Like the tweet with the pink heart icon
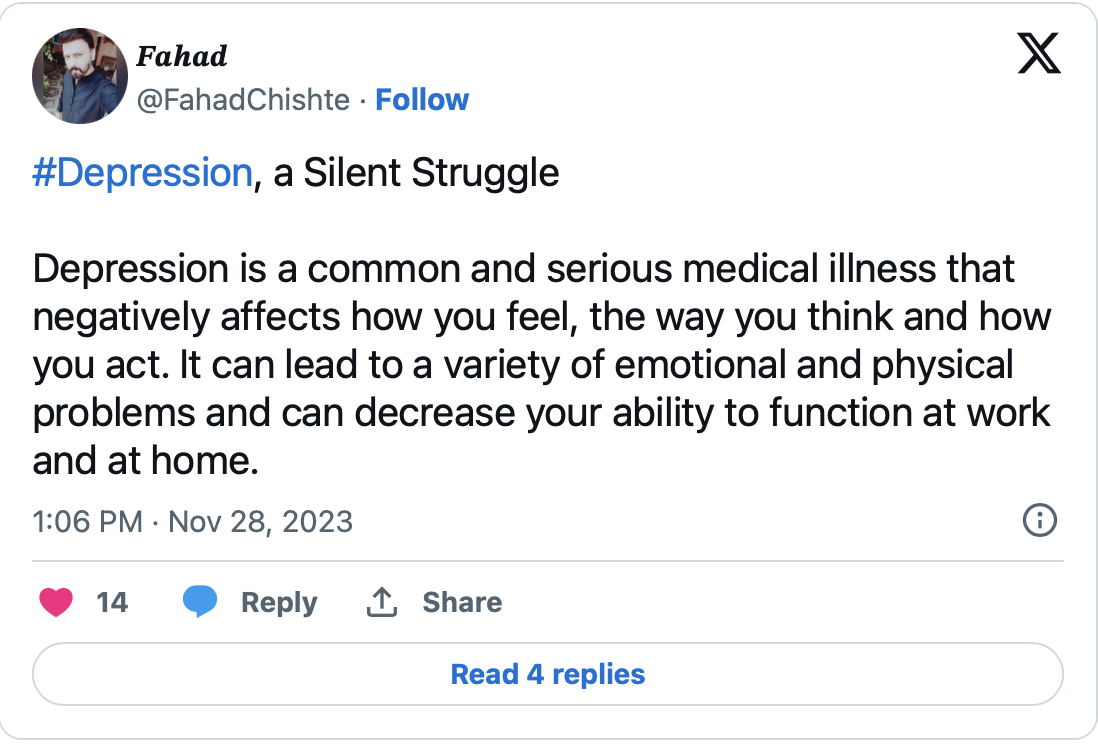 [x=56, y=602]
